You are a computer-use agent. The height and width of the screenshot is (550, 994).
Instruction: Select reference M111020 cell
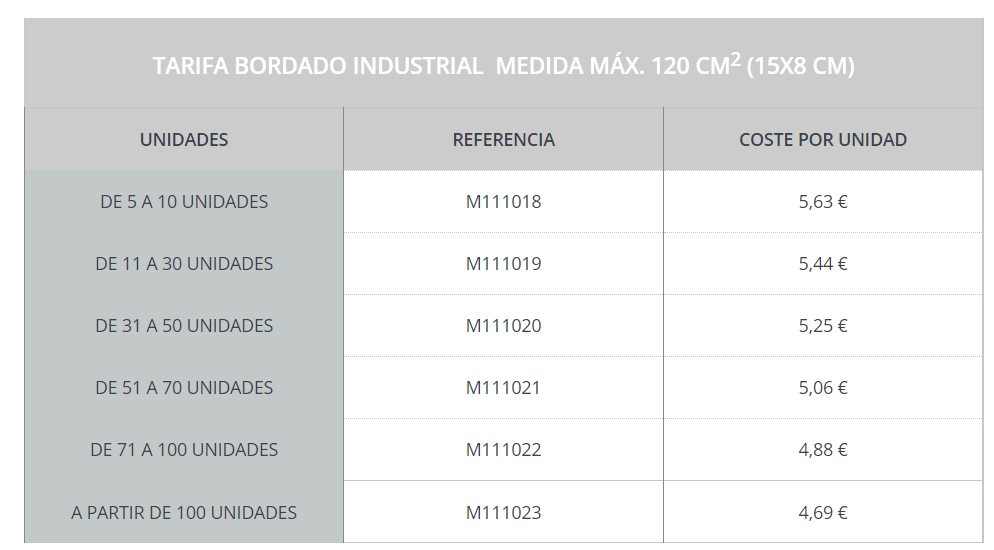[503, 326]
